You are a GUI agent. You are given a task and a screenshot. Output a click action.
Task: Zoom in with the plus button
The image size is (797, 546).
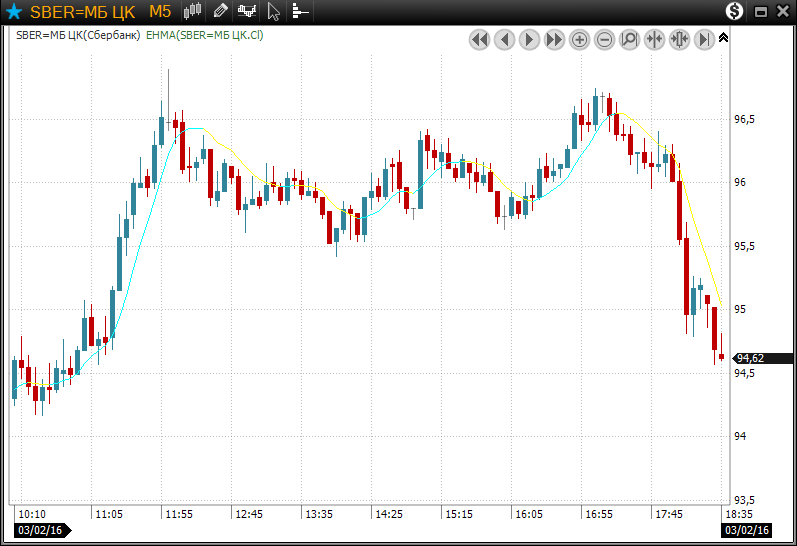(x=579, y=40)
